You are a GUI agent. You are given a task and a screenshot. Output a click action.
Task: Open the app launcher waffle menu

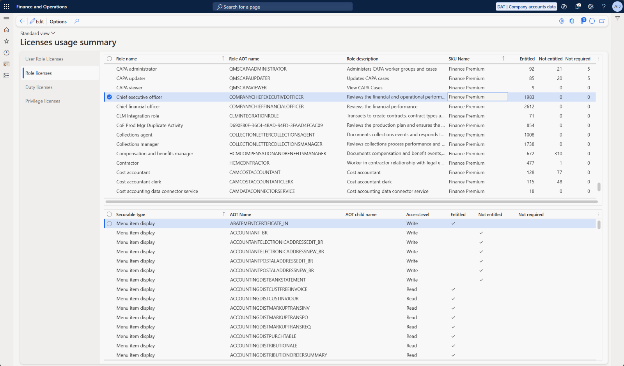click(x=6, y=6)
